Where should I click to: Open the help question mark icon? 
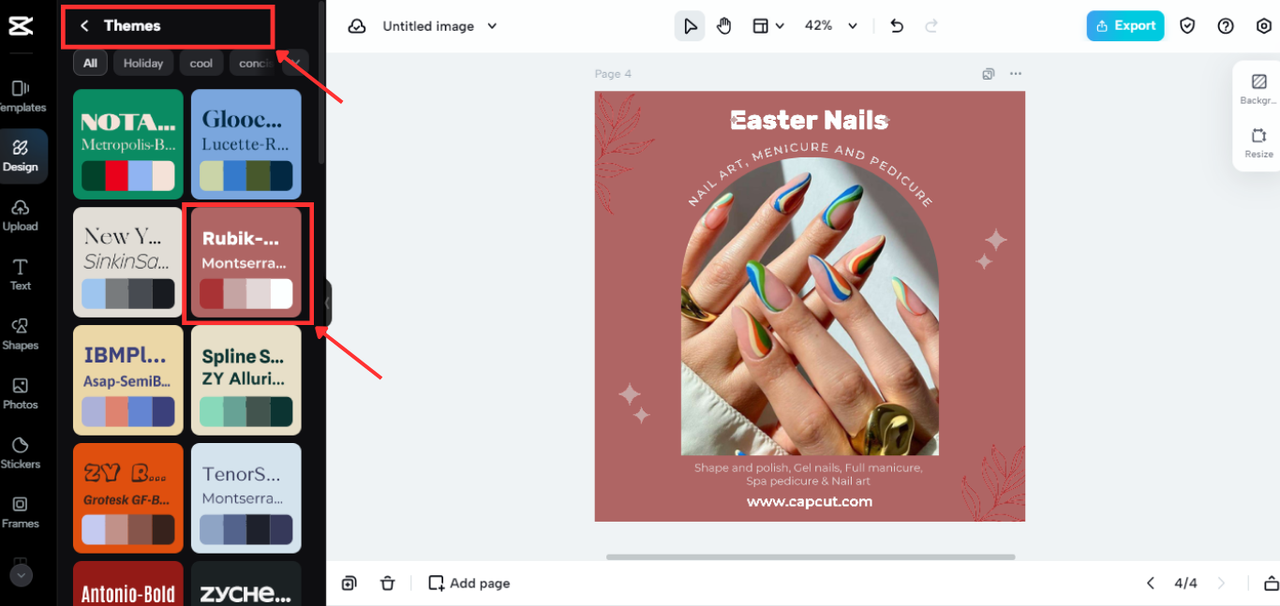click(1226, 26)
